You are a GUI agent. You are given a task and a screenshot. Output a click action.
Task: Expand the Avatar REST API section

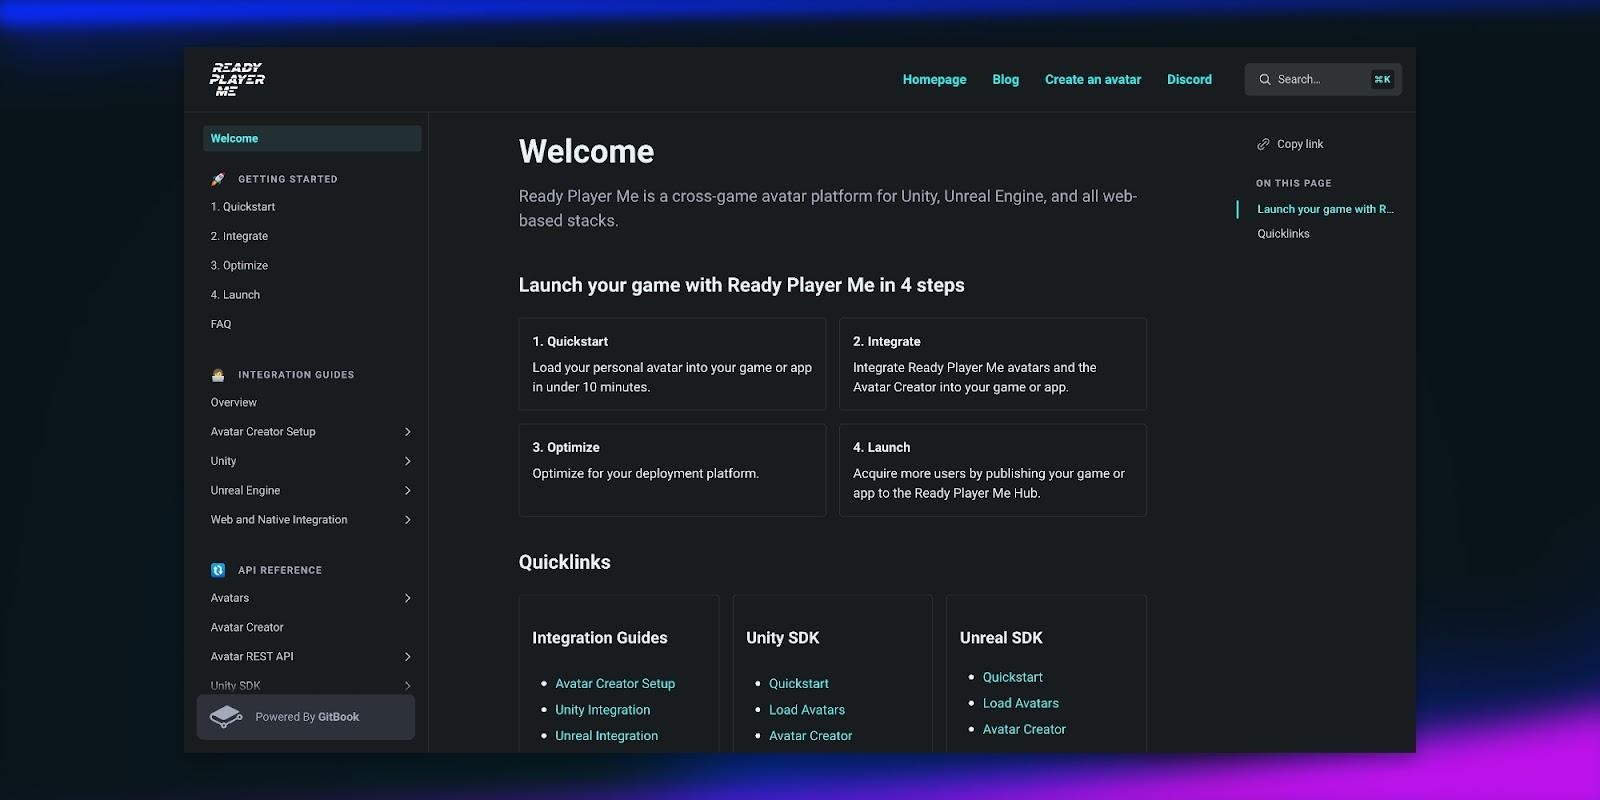pos(407,657)
